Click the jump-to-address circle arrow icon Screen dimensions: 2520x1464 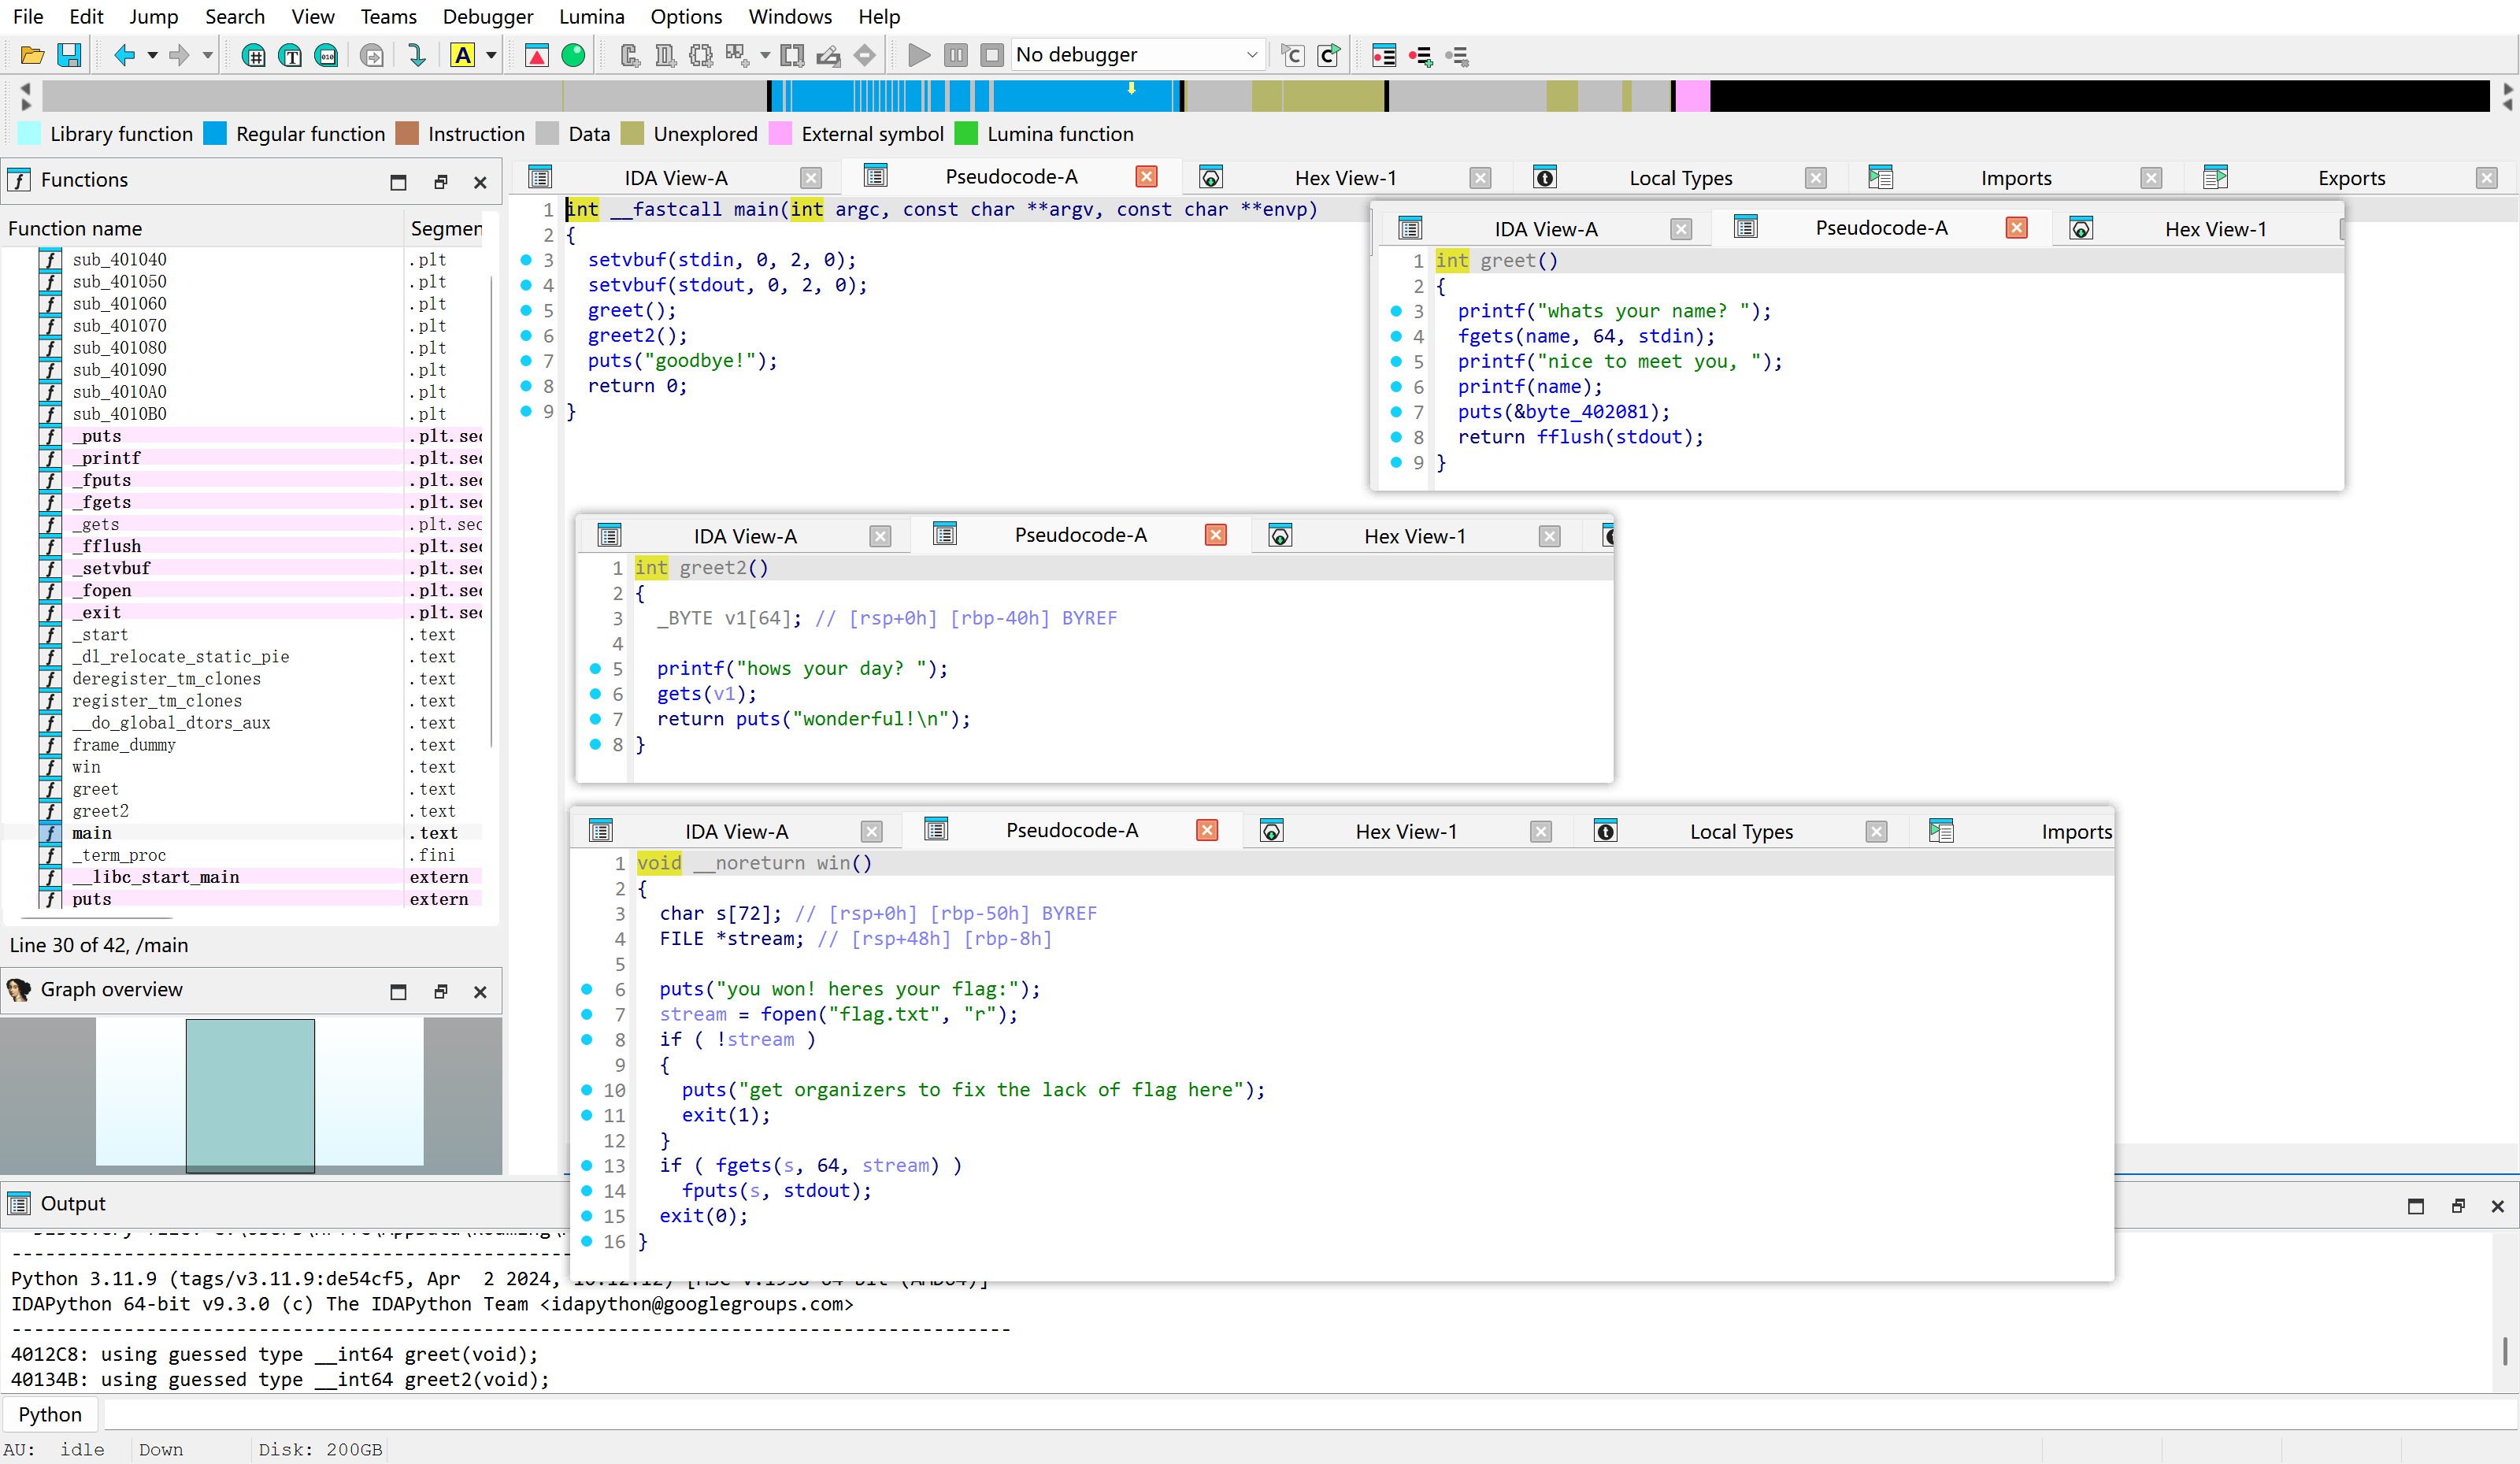pos(372,55)
